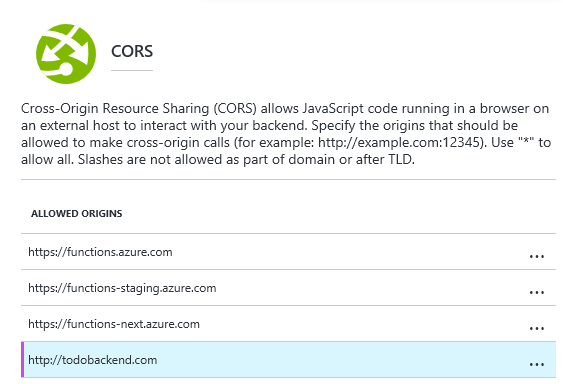Edit the https://functions-next.azure.com origin entry
The width and height of the screenshot is (563, 384).
114,324
